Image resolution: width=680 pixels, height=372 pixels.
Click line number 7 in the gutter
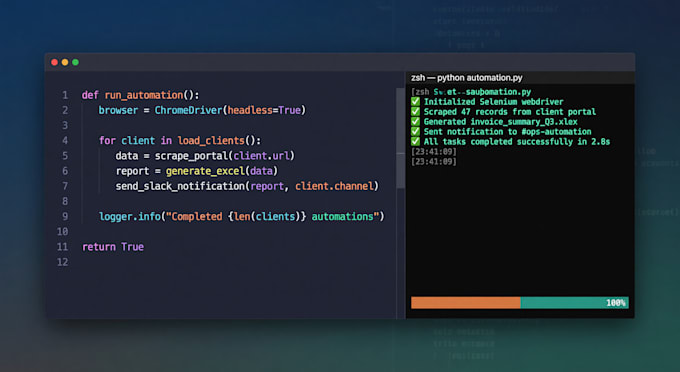tap(65, 186)
